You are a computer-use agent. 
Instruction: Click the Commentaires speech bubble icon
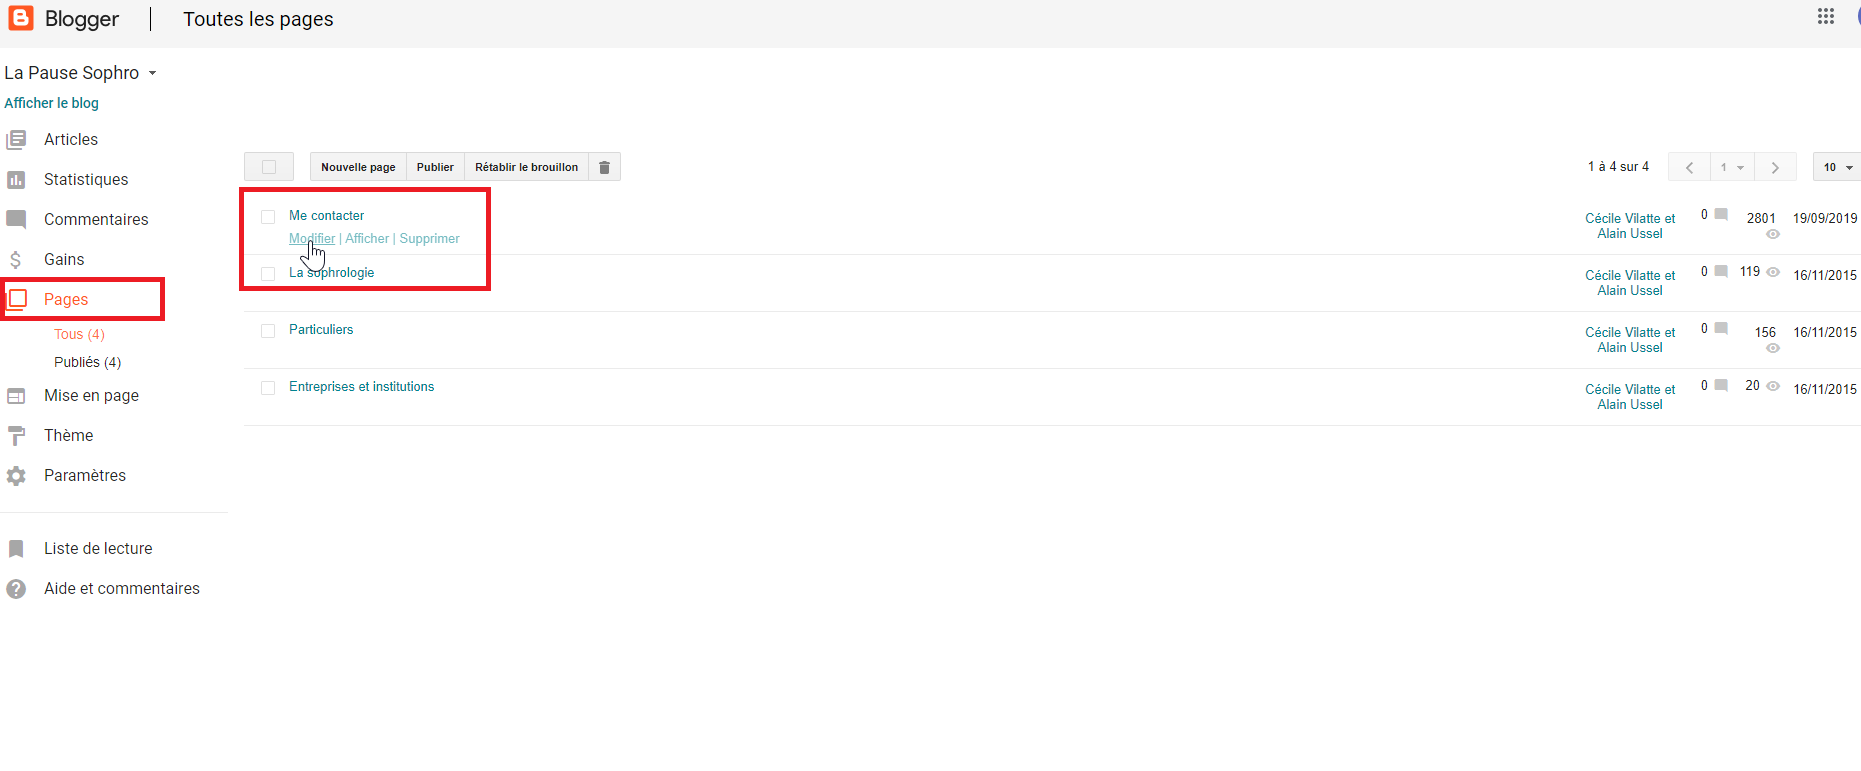point(16,220)
